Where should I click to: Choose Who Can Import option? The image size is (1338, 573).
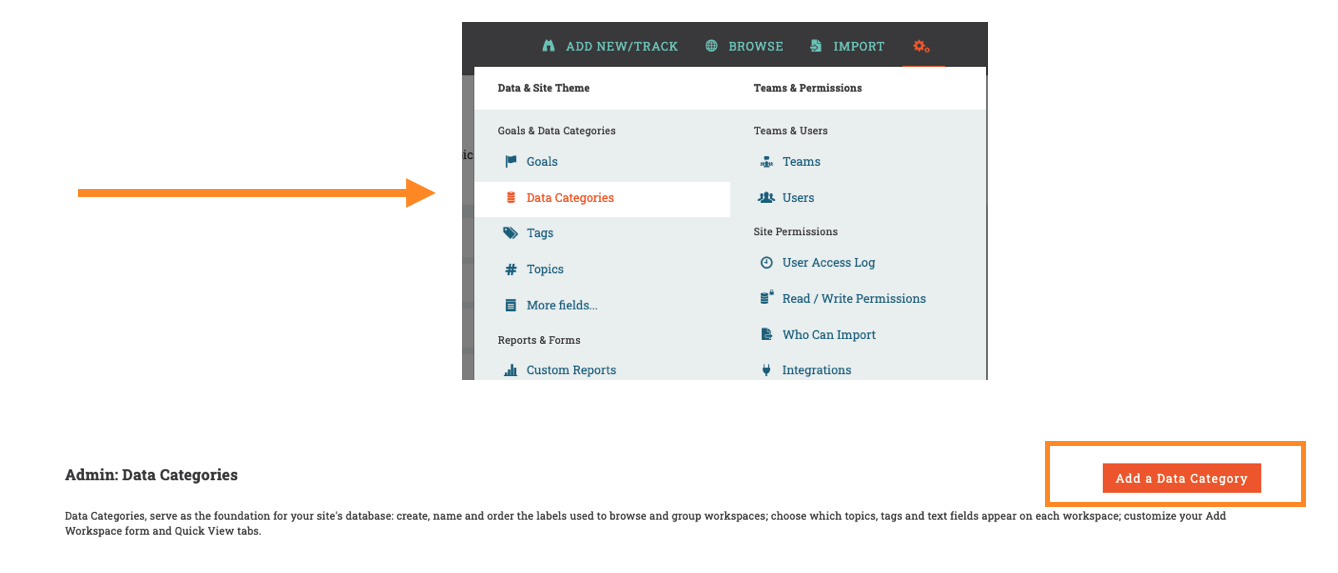pos(829,335)
